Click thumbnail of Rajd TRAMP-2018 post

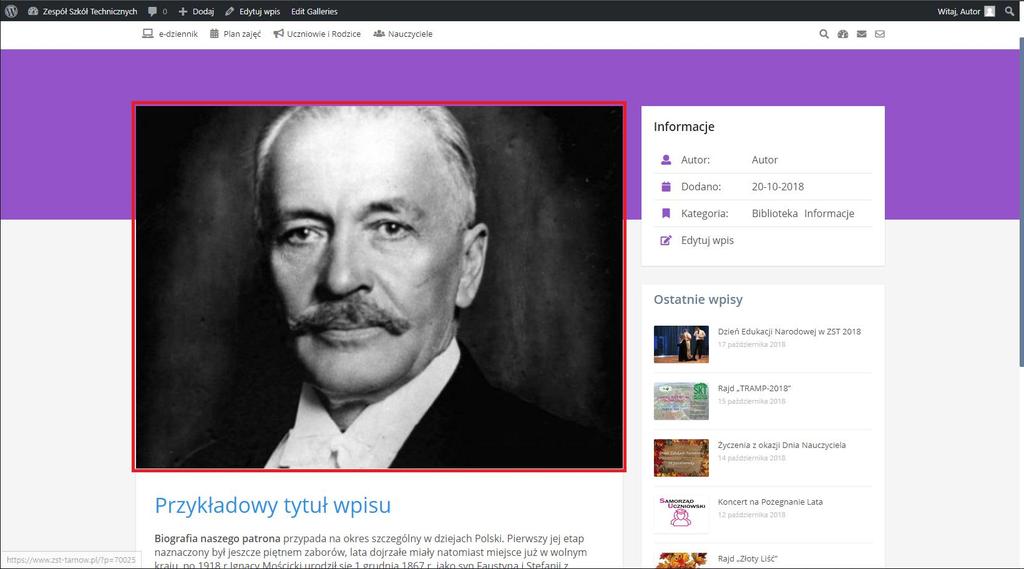680,401
